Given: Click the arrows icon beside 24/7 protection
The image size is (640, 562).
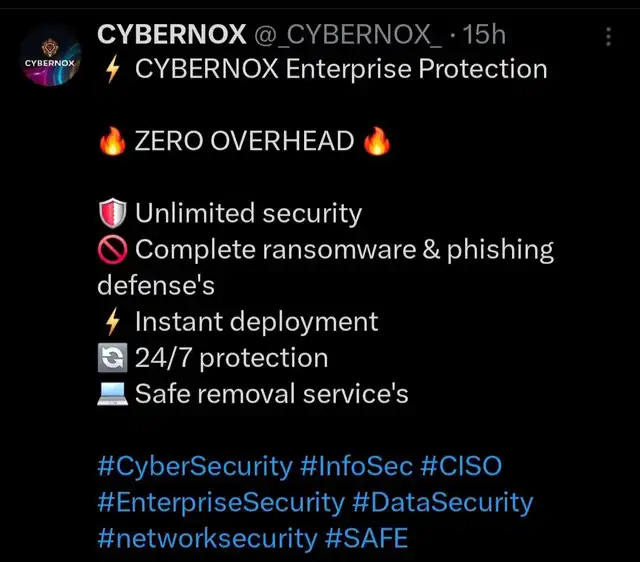Looking at the screenshot, I should click(x=111, y=358).
